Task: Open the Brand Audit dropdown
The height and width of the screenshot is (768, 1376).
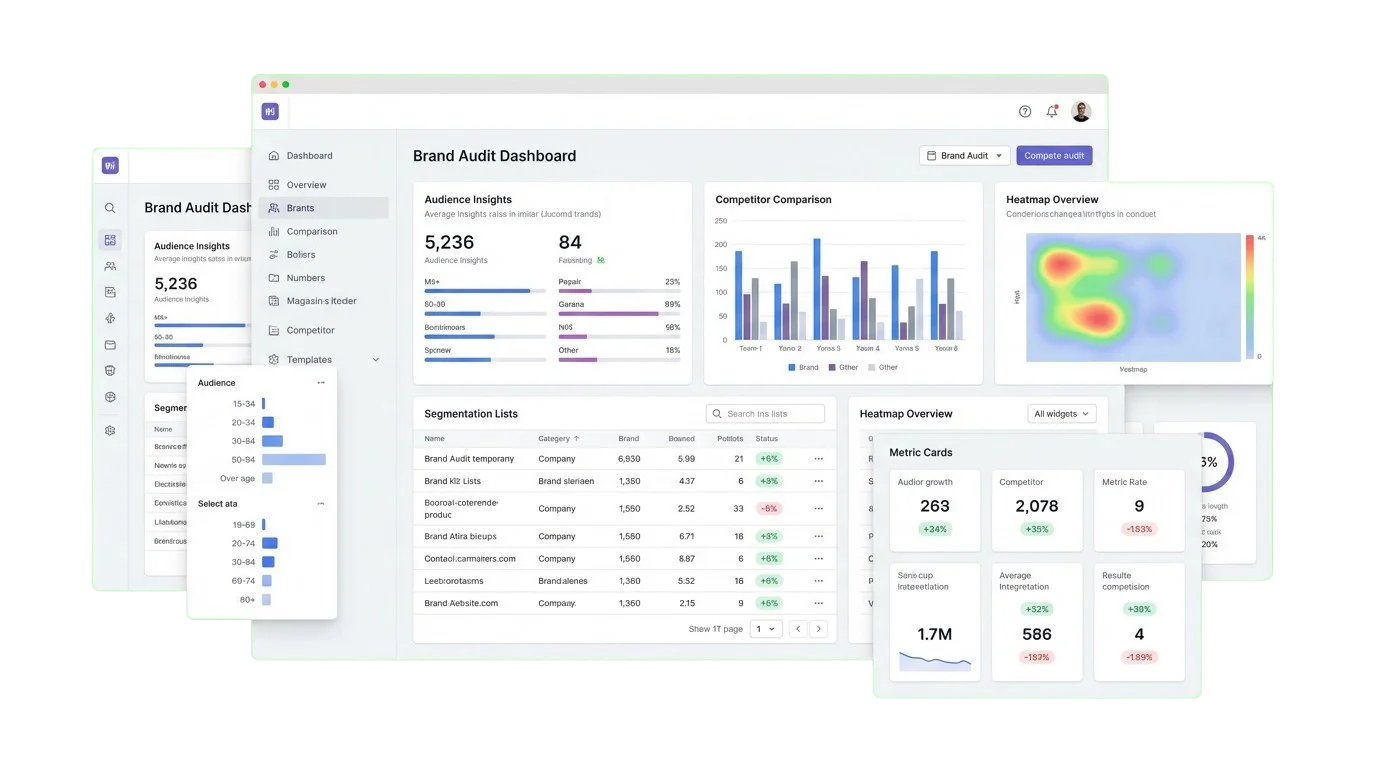Action: point(964,156)
